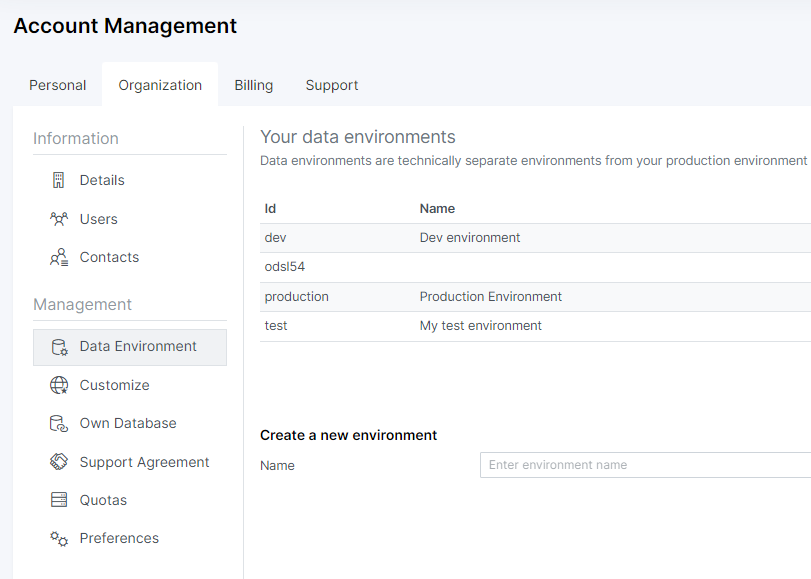
Task: Click the Details building icon
Action: tap(59, 180)
